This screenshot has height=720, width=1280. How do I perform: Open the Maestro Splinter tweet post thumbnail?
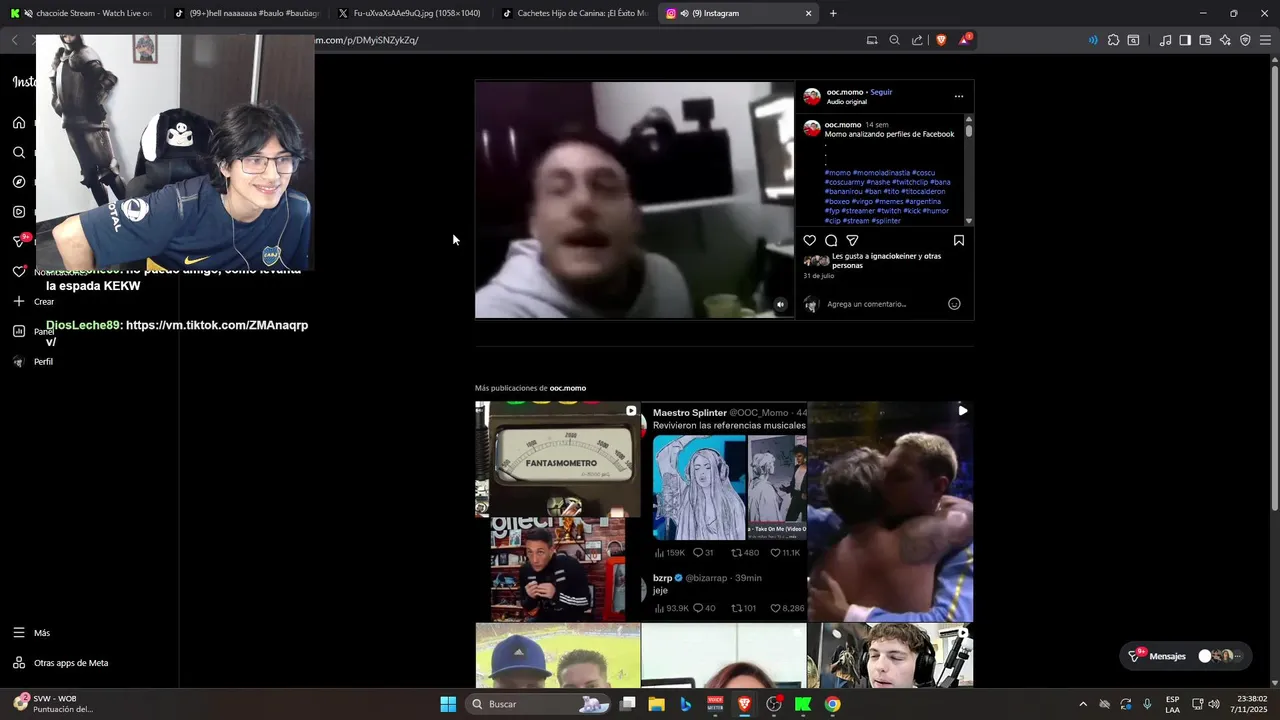coord(724,511)
